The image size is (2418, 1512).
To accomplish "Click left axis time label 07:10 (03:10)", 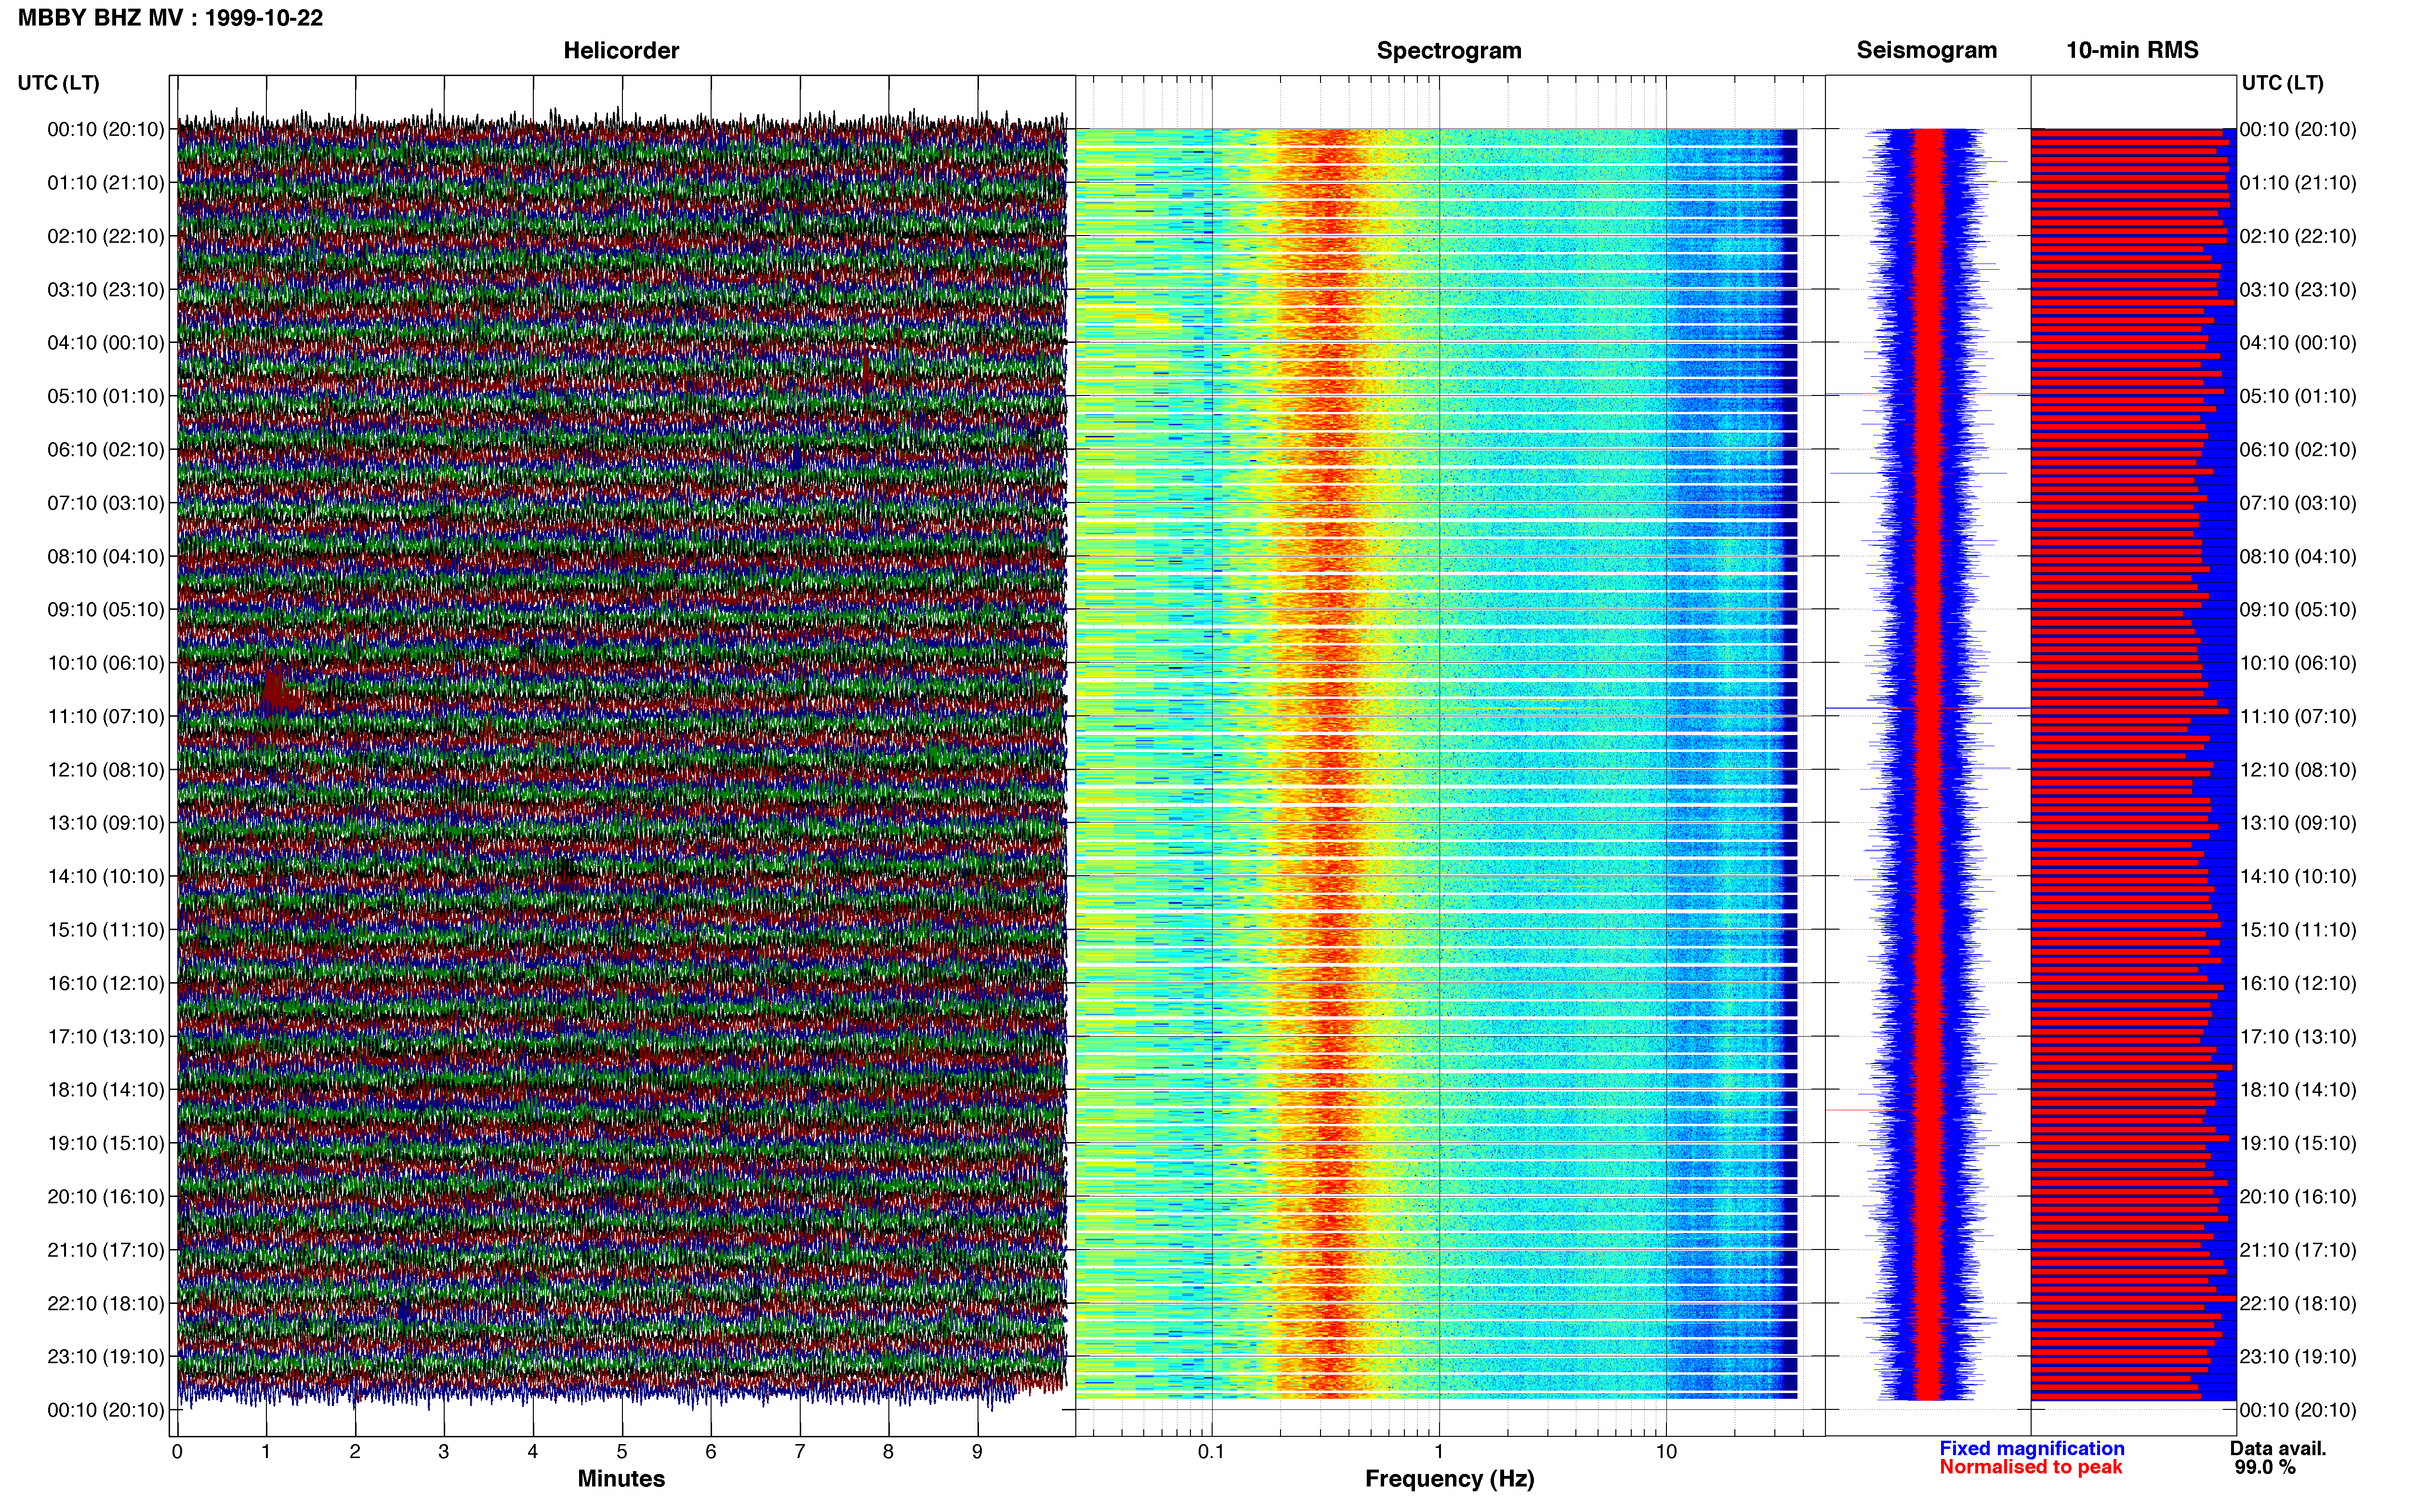I will tap(106, 503).
